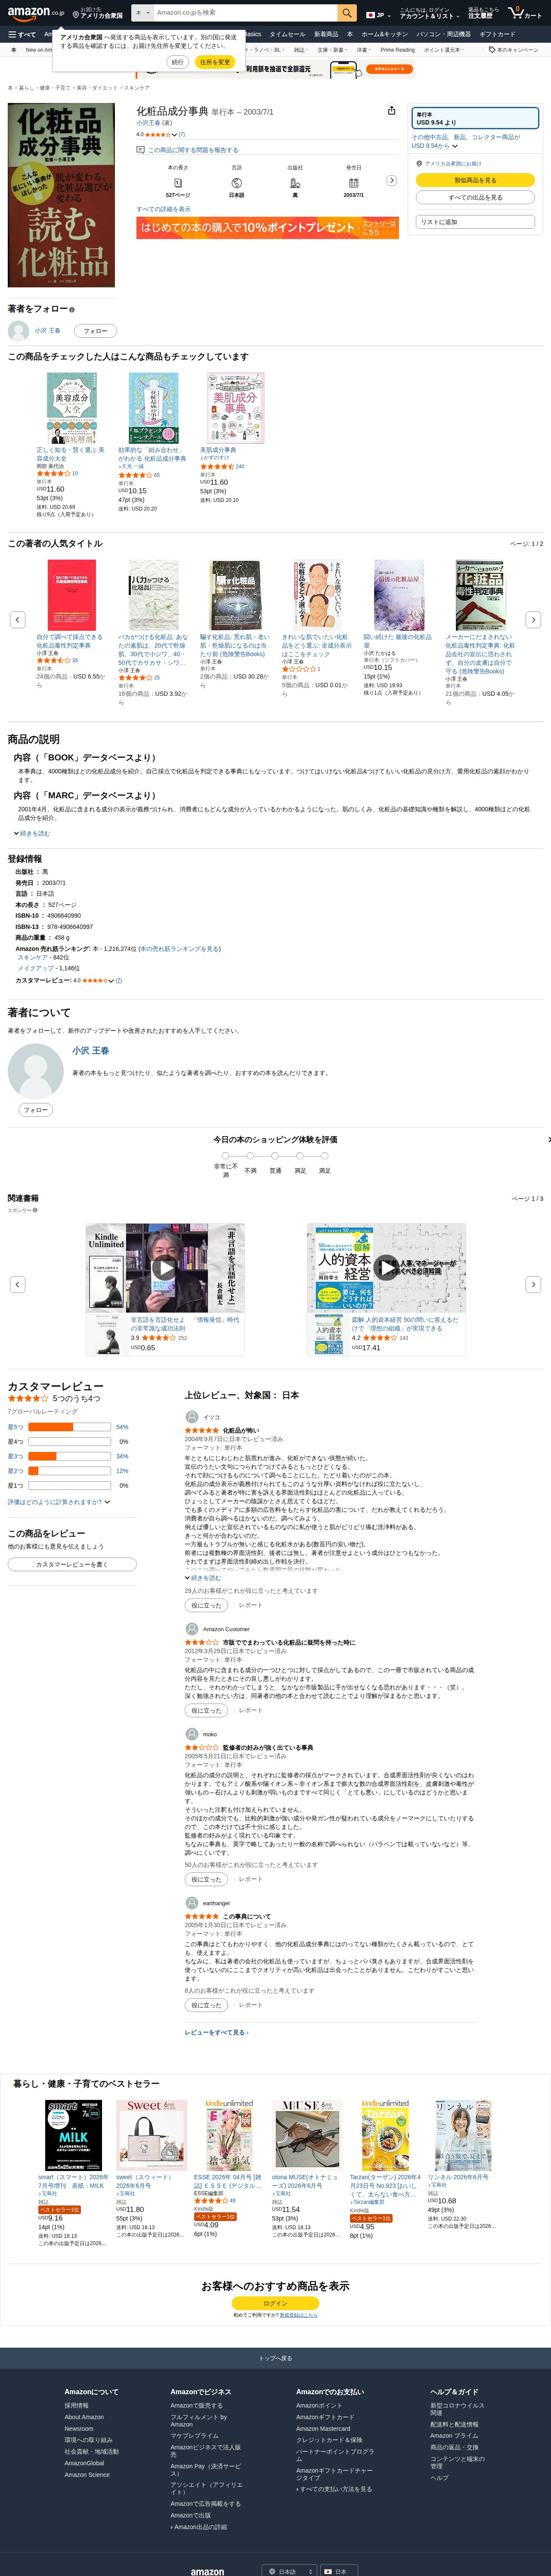Image resolution: width=551 pixels, height=2576 pixels.
Task: Click the 化粧品成分事典 book cover image
Action: [x=61, y=195]
